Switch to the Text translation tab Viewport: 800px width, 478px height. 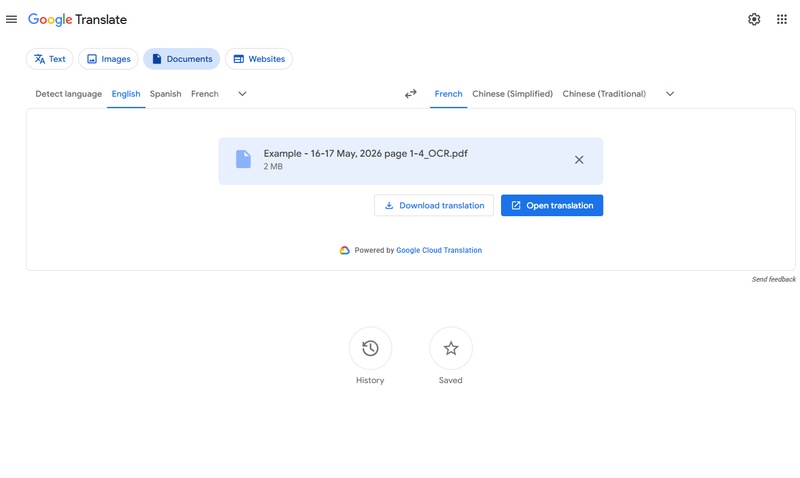pyautogui.click(x=49, y=59)
